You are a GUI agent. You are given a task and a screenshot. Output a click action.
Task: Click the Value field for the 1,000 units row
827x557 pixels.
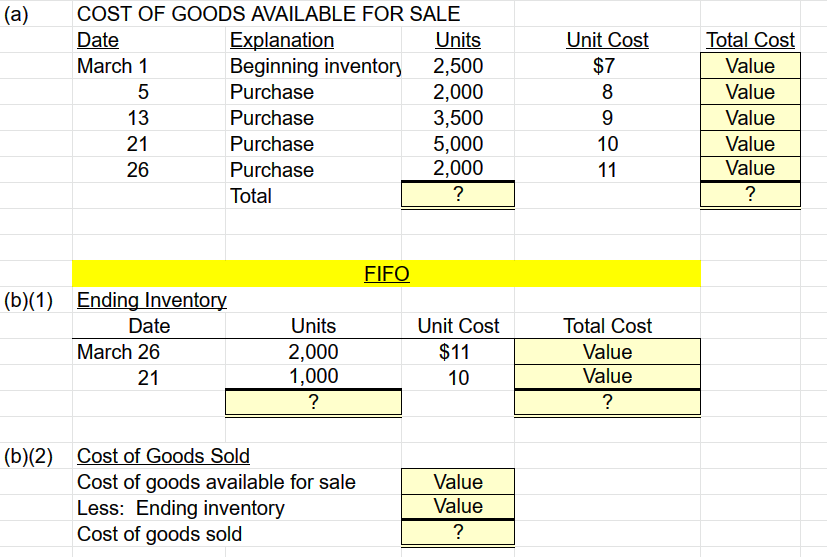click(607, 377)
